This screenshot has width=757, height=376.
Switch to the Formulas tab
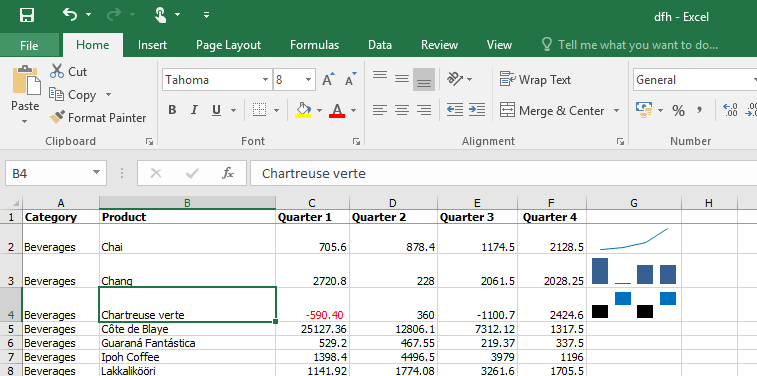314,45
